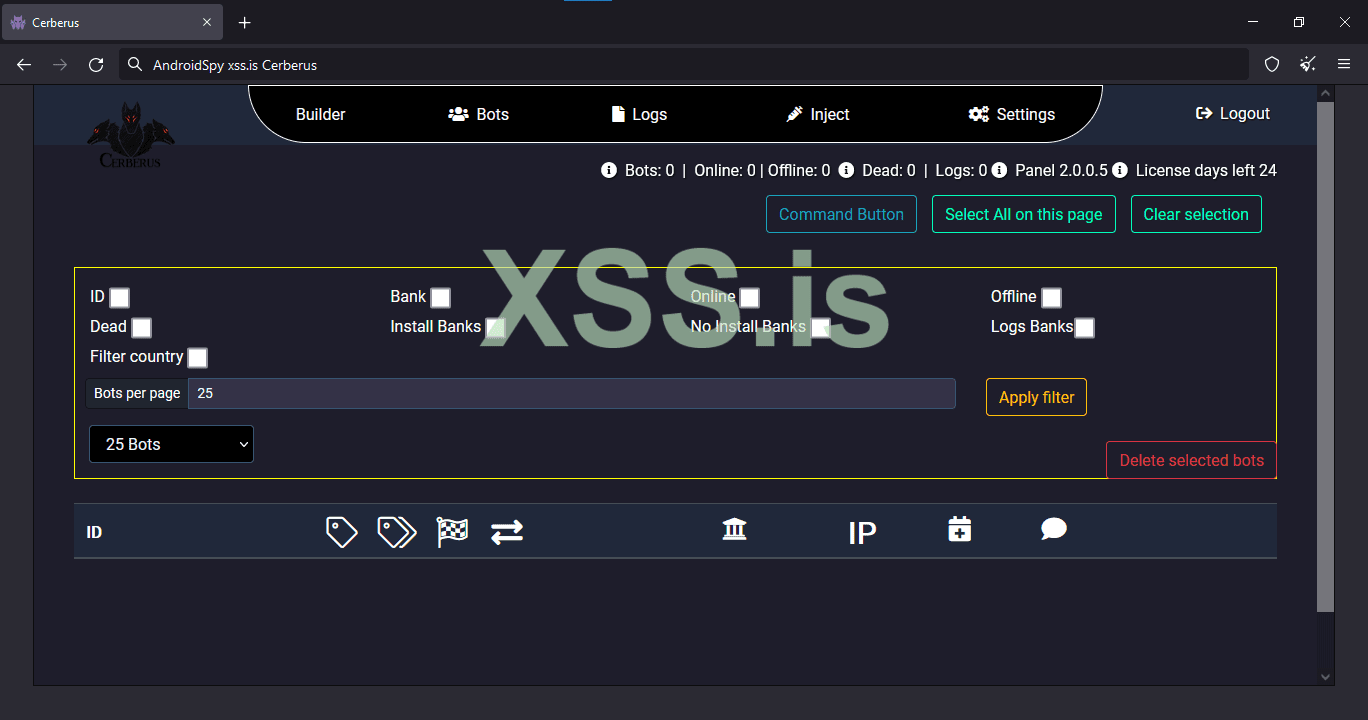The width and height of the screenshot is (1368, 720).
Task: Click the scrollbar up arrow
Action: pyautogui.click(x=1326, y=93)
